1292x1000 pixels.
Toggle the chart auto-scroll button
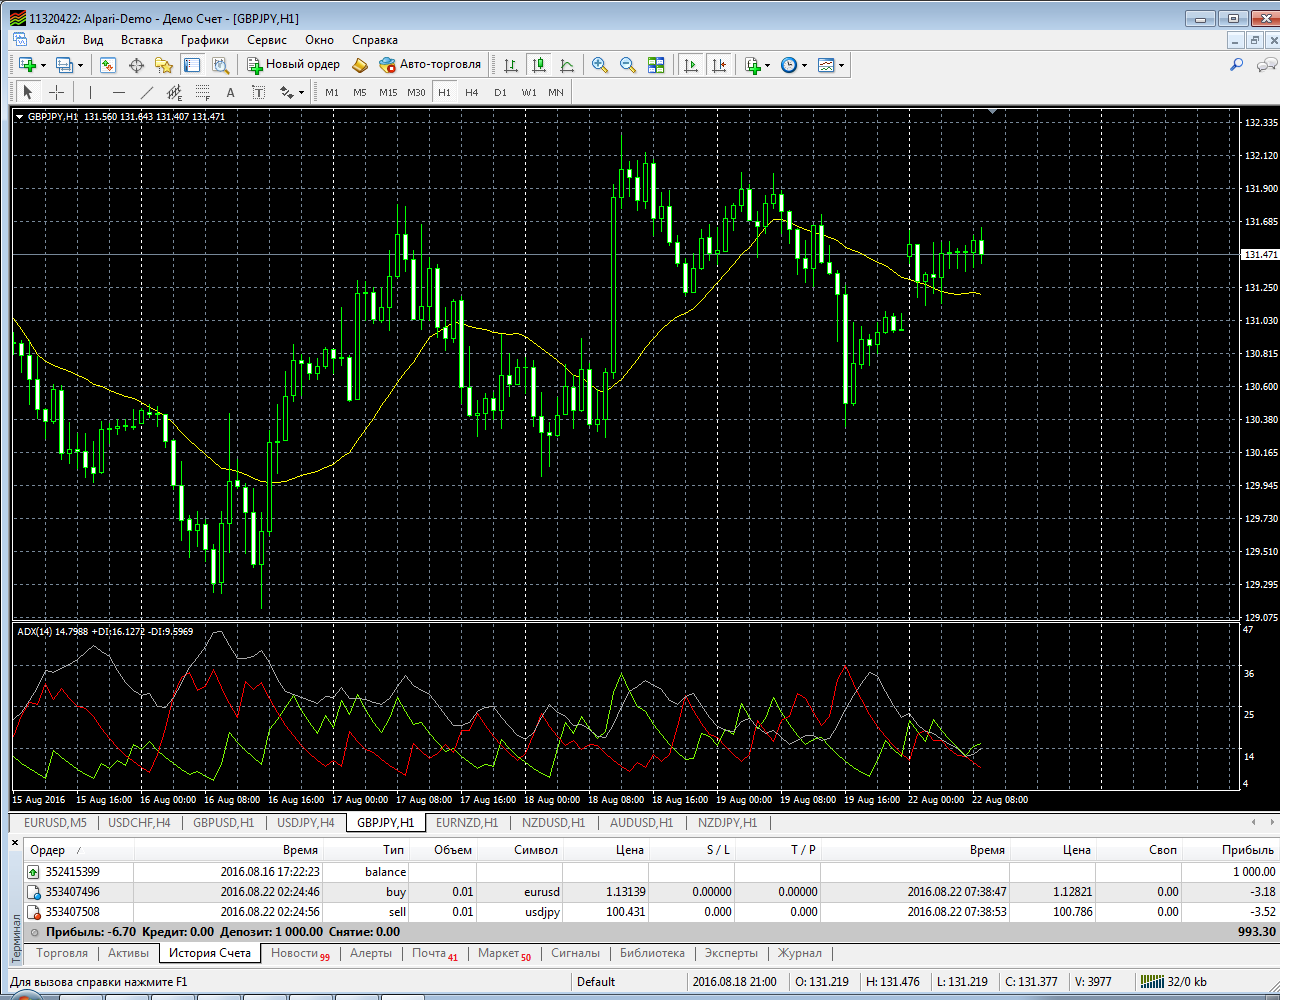pos(691,65)
